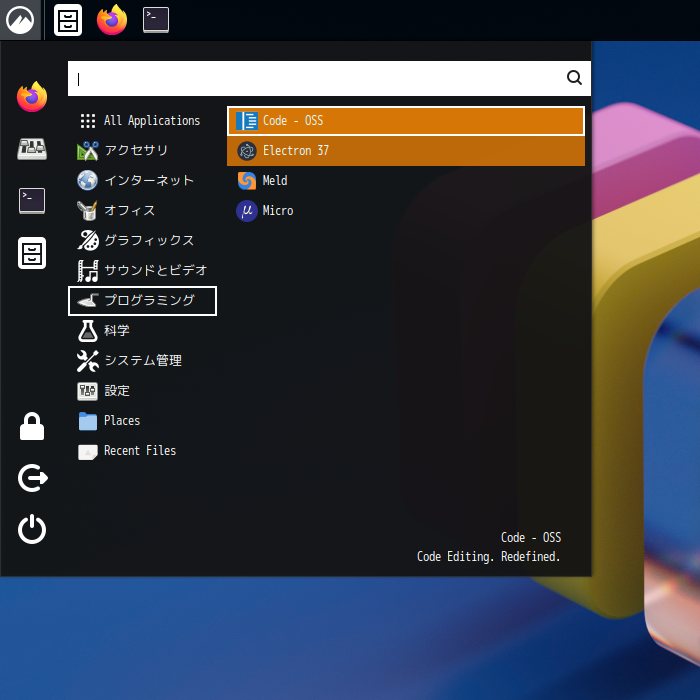
Task: Click the Recent Files document icon
Action: (x=88, y=451)
